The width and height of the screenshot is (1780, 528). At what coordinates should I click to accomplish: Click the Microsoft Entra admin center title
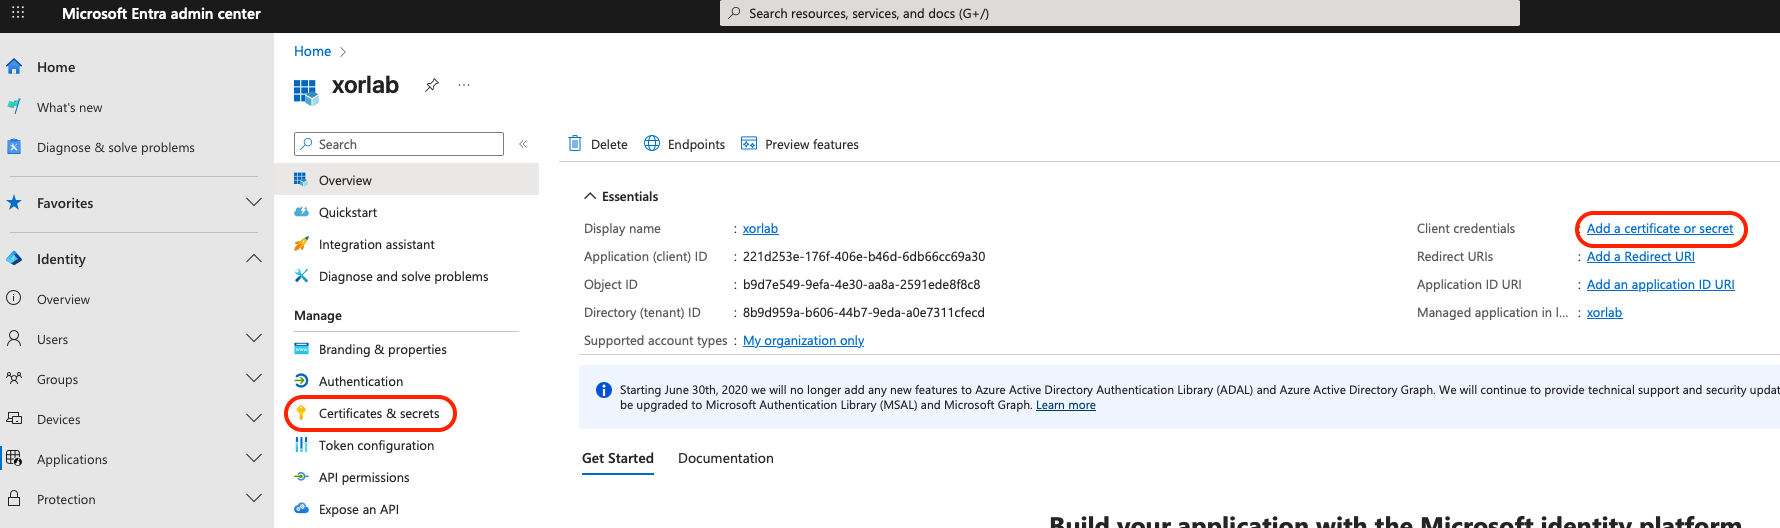pos(161,13)
